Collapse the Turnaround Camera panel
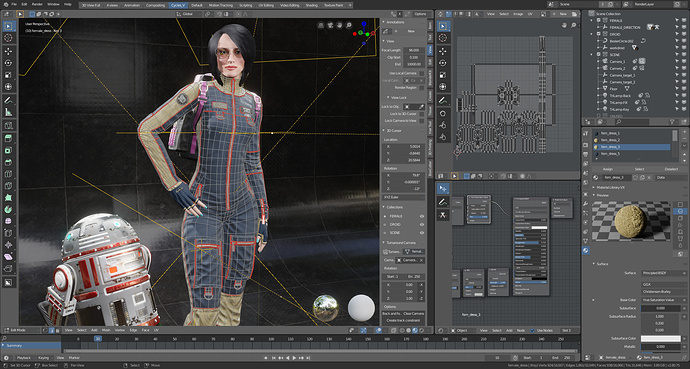This screenshot has width=690, height=369. [x=384, y=243]
